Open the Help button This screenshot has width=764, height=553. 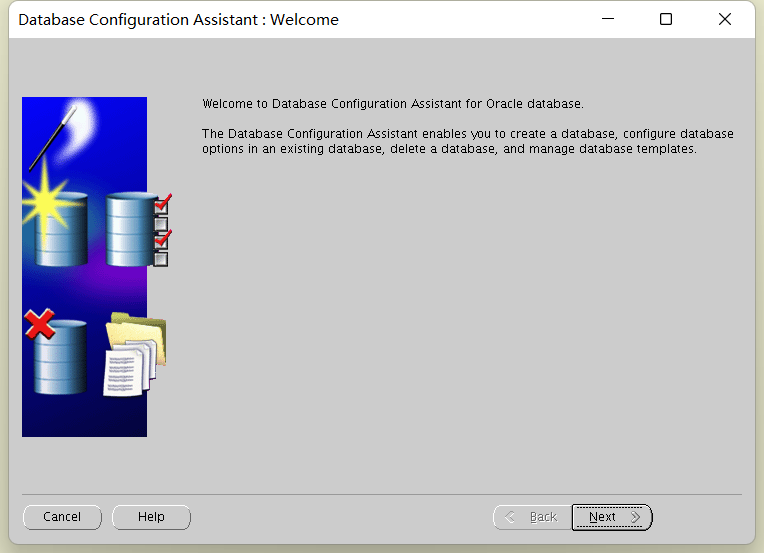click(x=151, y=517)
